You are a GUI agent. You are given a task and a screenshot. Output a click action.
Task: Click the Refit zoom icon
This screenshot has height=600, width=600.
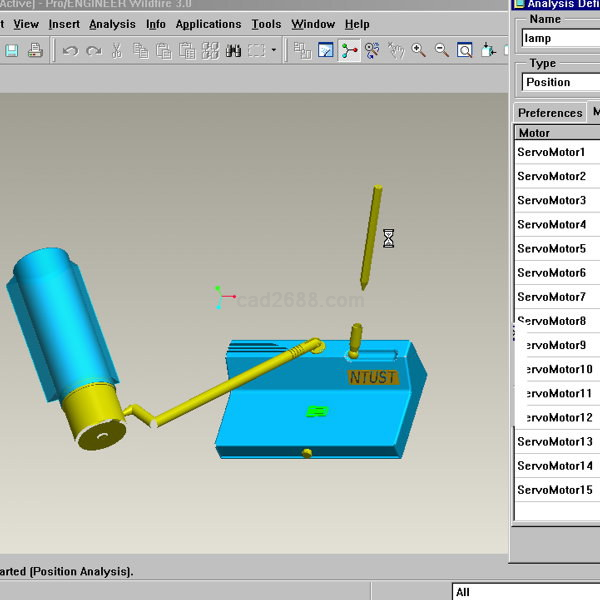pyautogui.click(x=465, y=50)
